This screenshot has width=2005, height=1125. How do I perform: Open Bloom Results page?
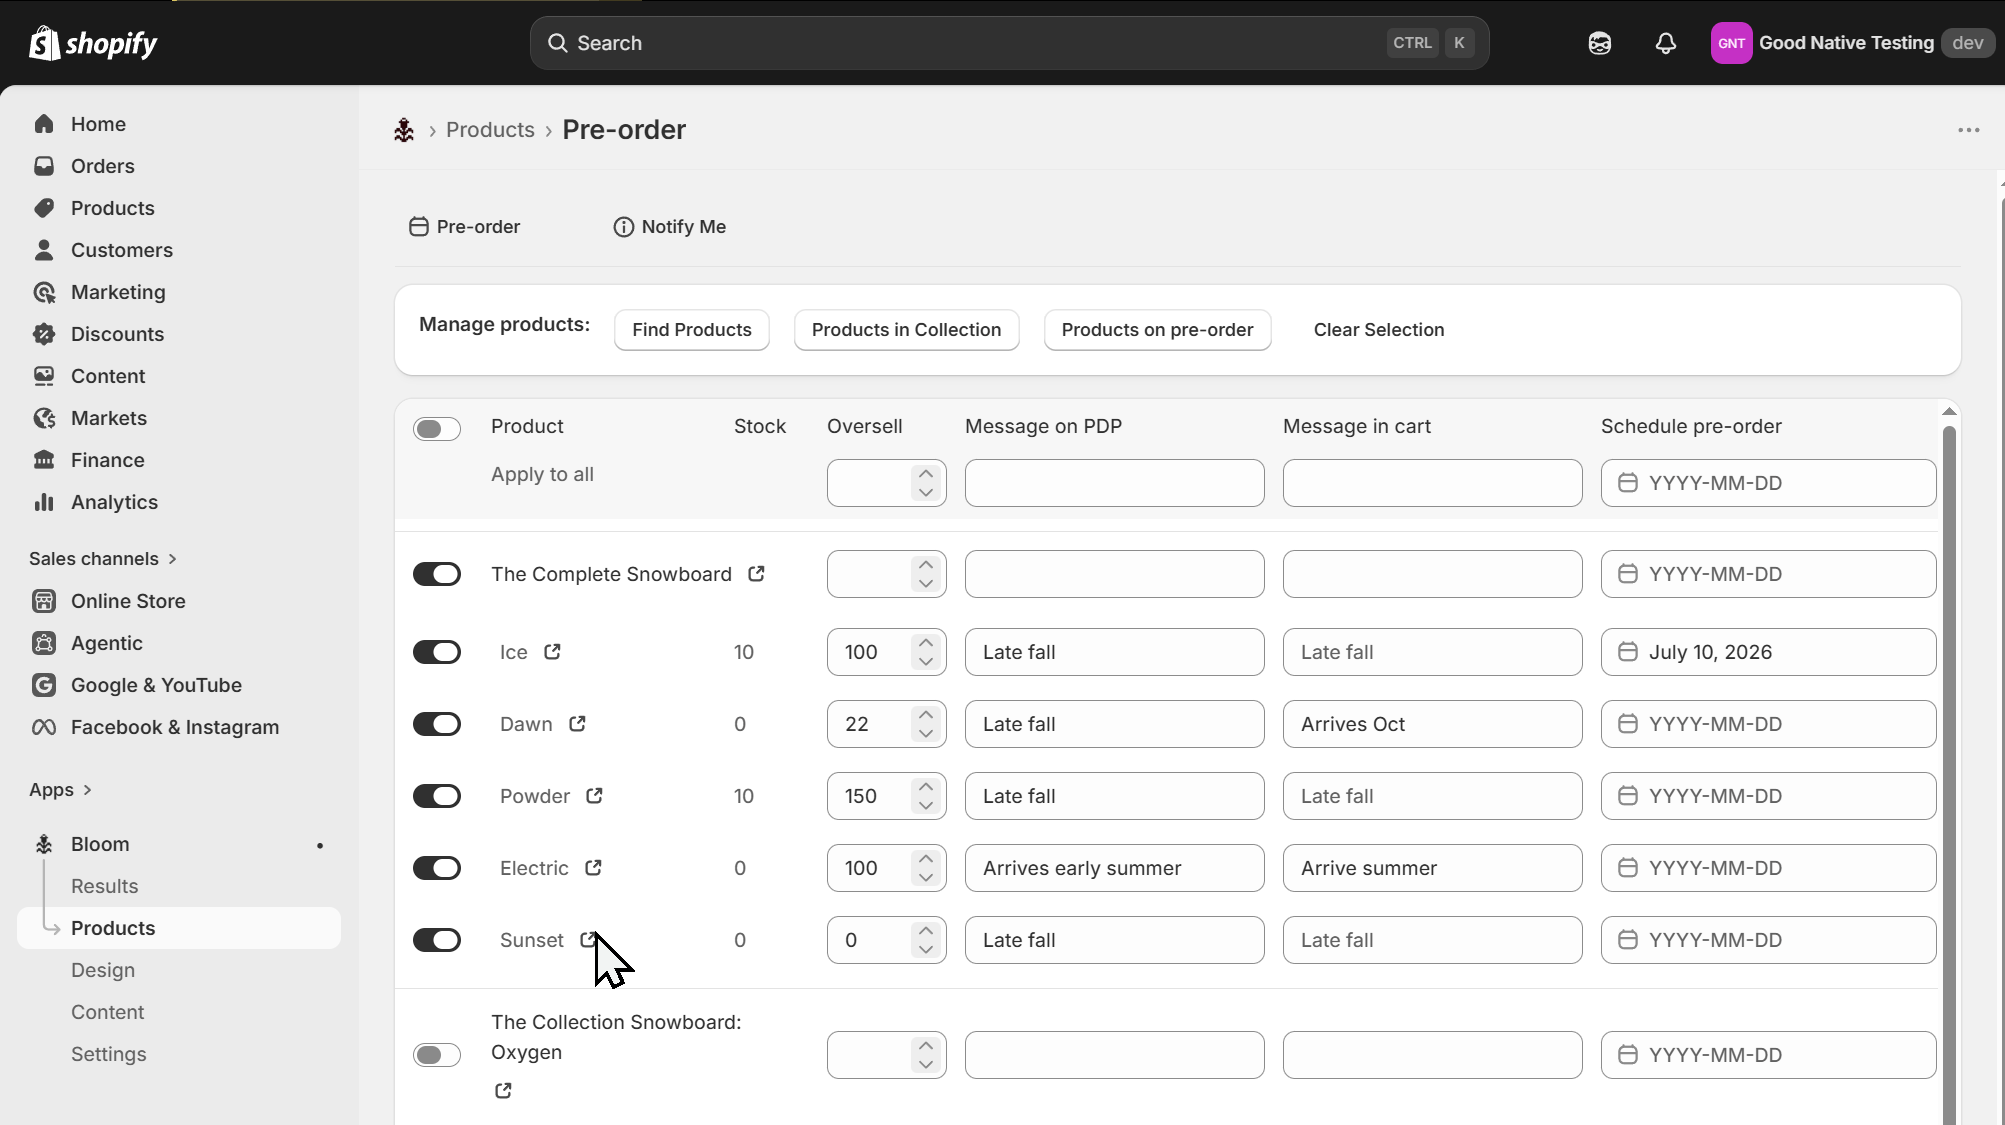point(104,886)
